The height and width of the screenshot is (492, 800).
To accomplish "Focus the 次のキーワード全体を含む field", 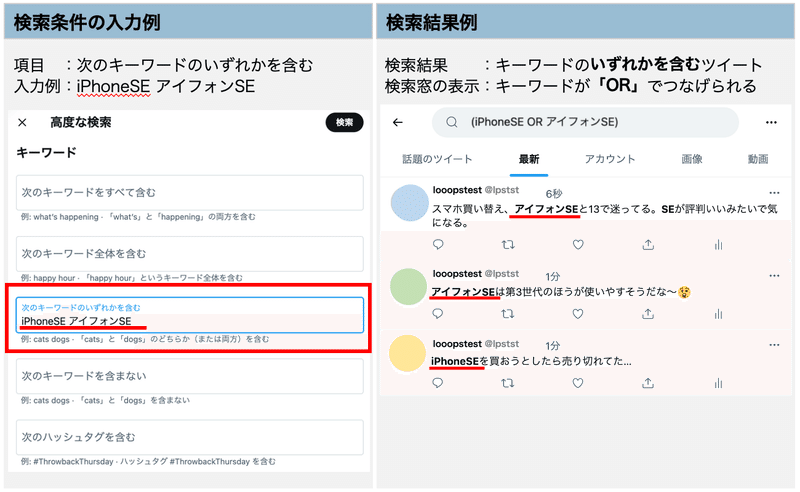I will pos(190,254).
